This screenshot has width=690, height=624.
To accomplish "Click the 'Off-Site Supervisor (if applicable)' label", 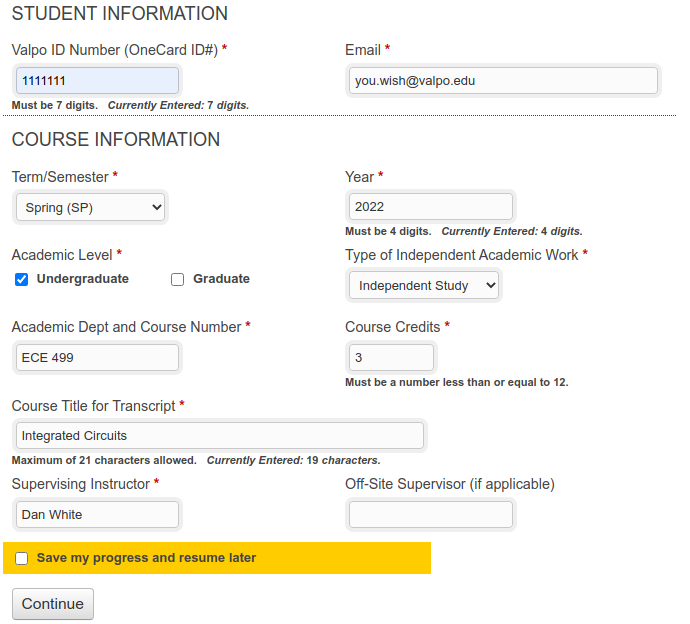I will (450, 484).
